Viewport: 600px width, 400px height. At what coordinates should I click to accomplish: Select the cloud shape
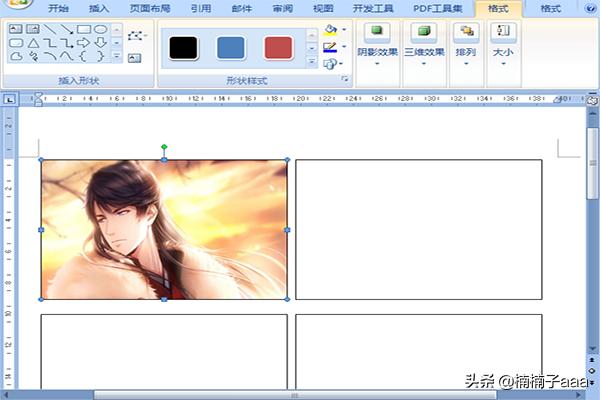tap(16, 56)
